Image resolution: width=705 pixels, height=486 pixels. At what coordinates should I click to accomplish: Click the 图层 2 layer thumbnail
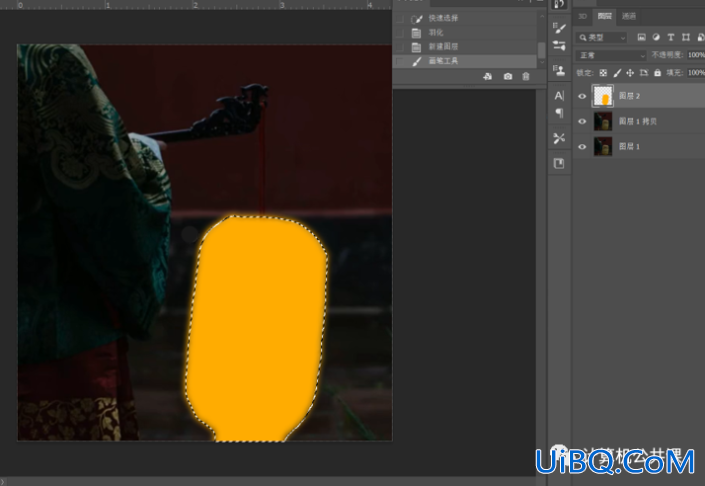[602, 96]
